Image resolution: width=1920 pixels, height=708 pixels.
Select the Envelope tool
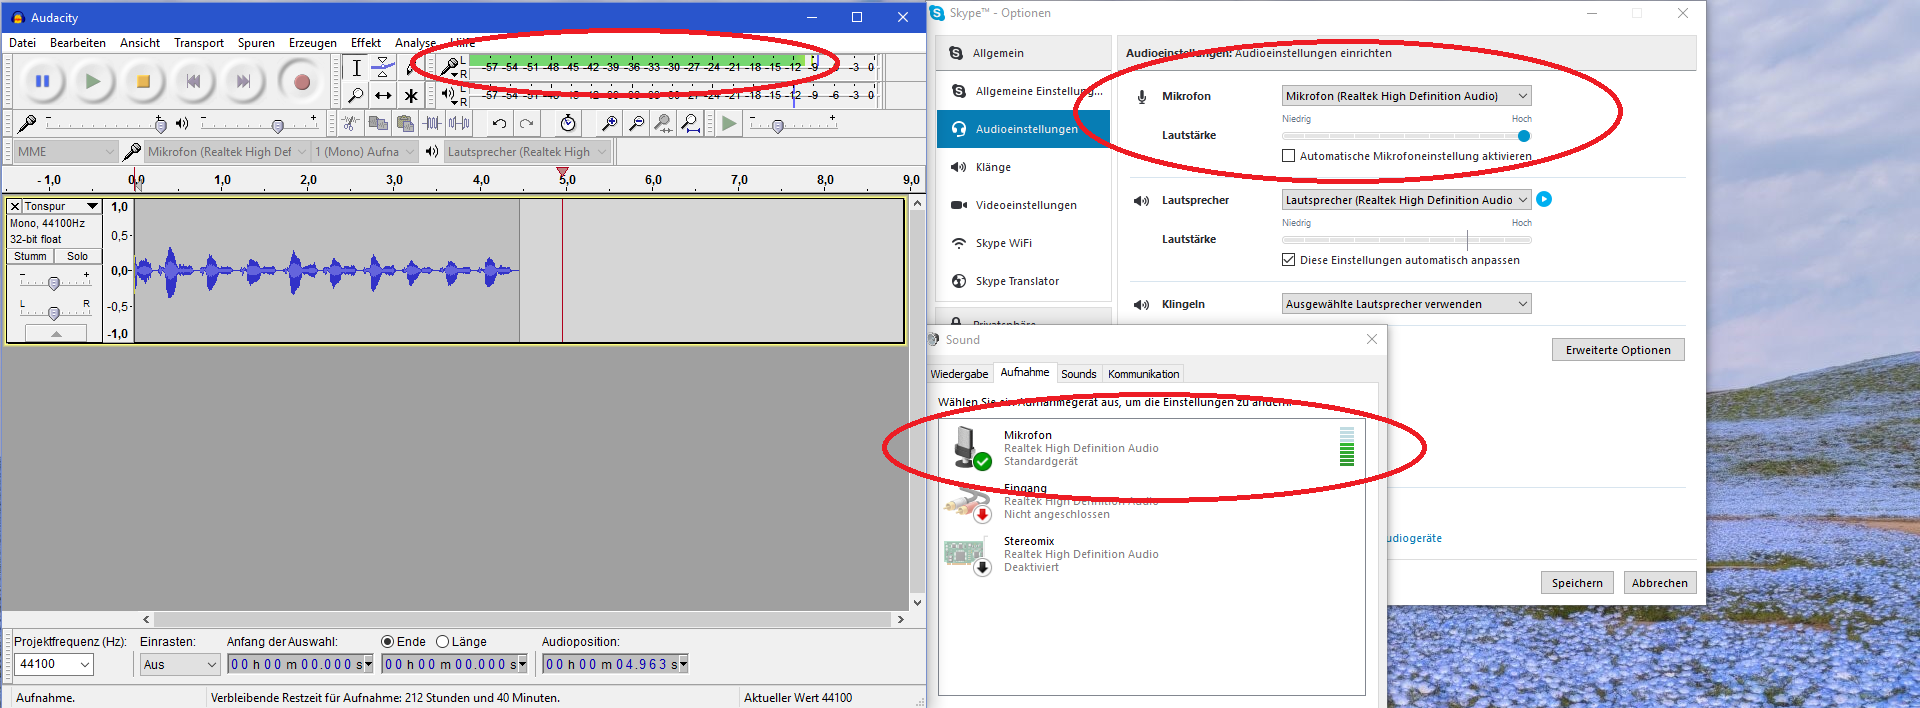[x=383, y=68]
